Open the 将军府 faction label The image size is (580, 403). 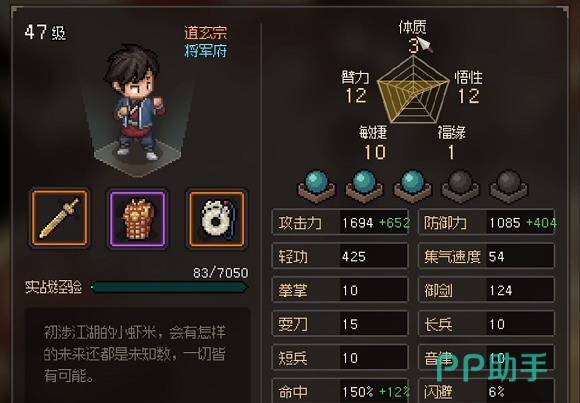click(x=206, y=51)
